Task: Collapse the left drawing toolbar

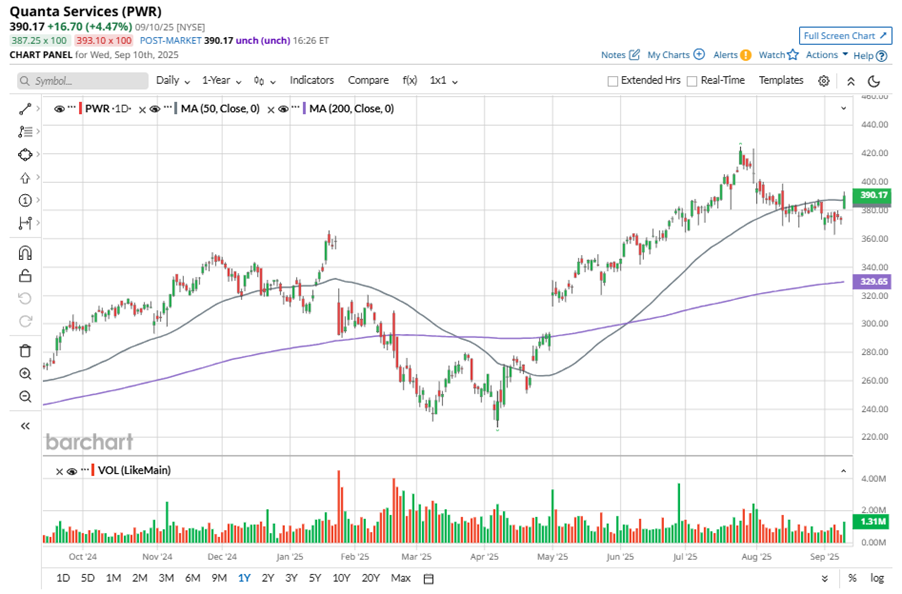Action: point(25,426)
